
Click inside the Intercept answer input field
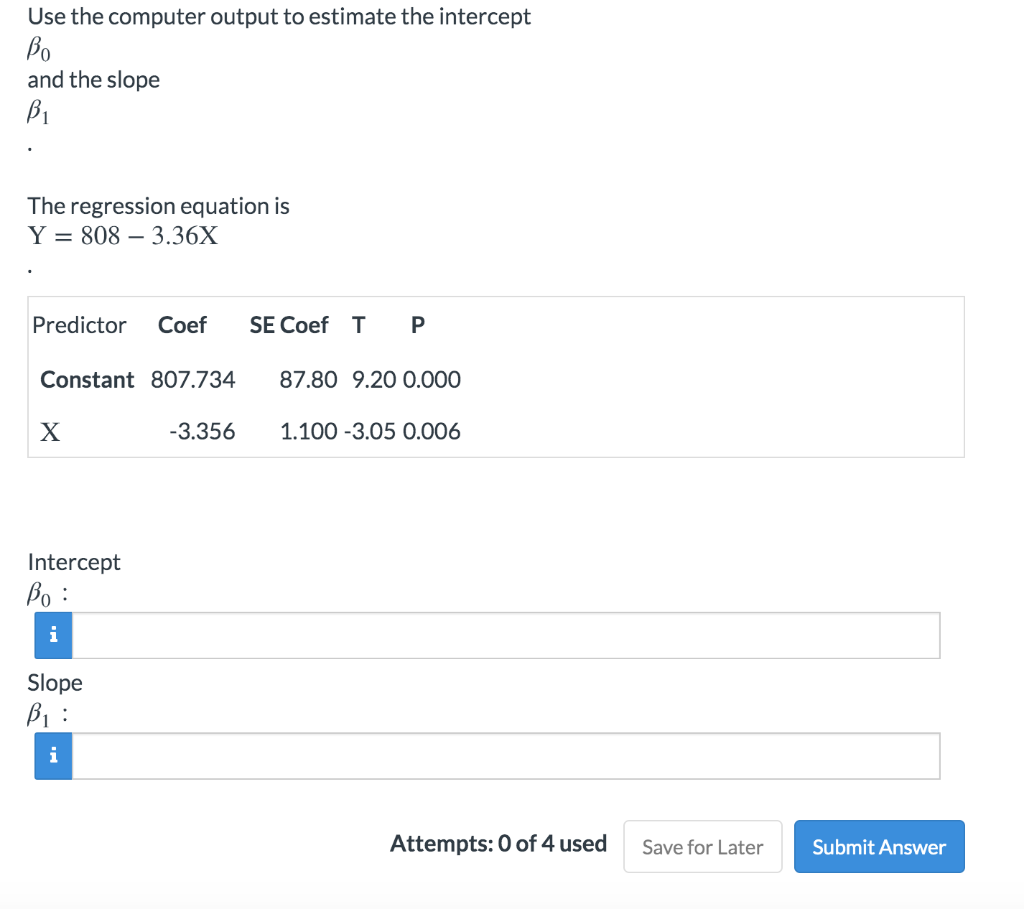tap(500, 635)
